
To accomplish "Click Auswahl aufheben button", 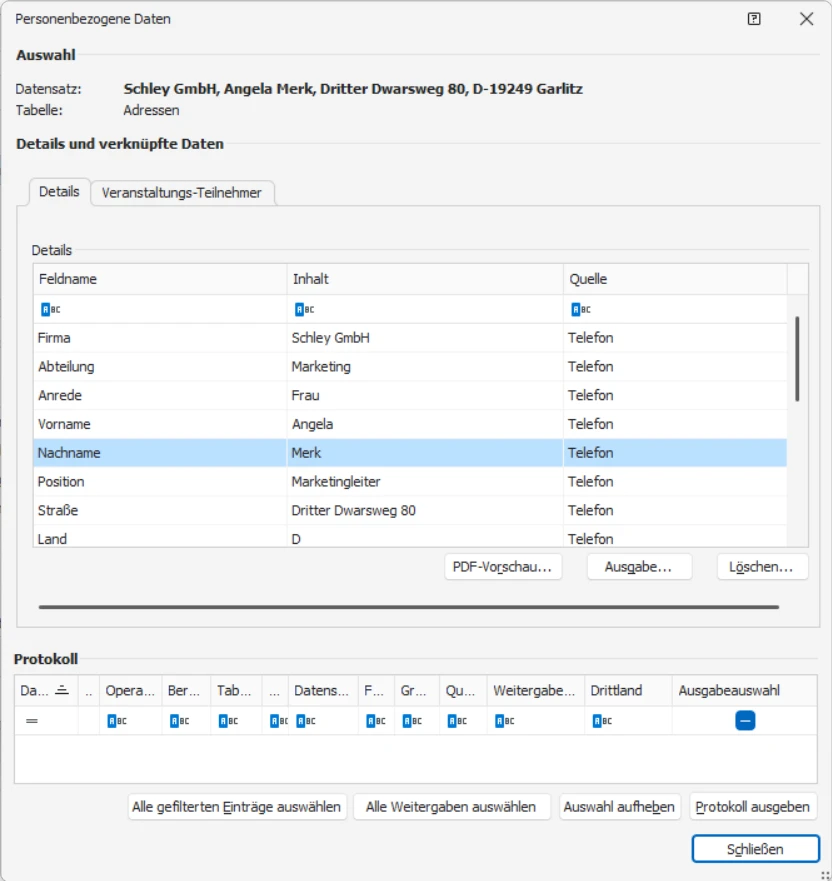I will pos(619,807).
